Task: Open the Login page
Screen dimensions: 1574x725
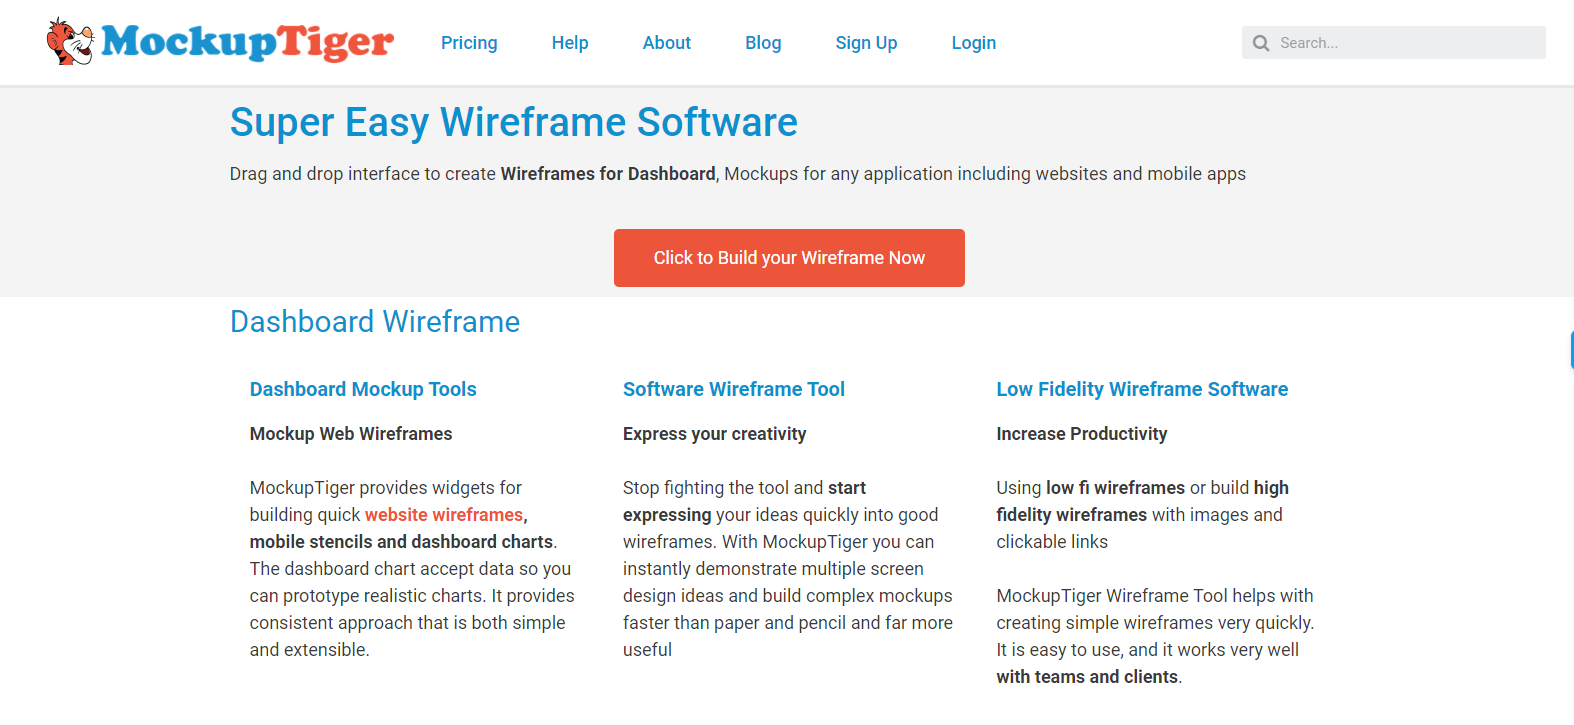Action: (x=974, y=43)
